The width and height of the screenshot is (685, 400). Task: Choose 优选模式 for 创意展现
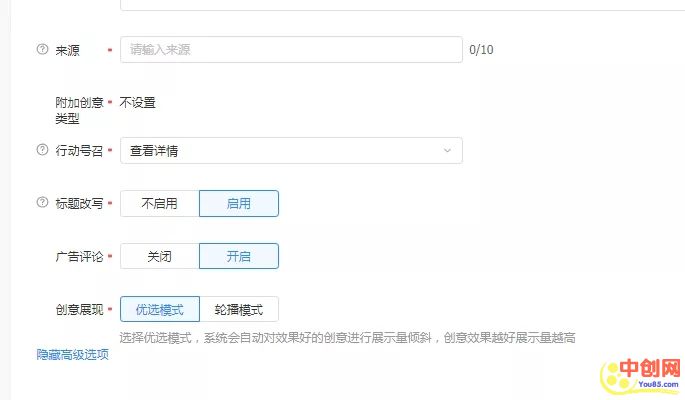coord(159,309)
